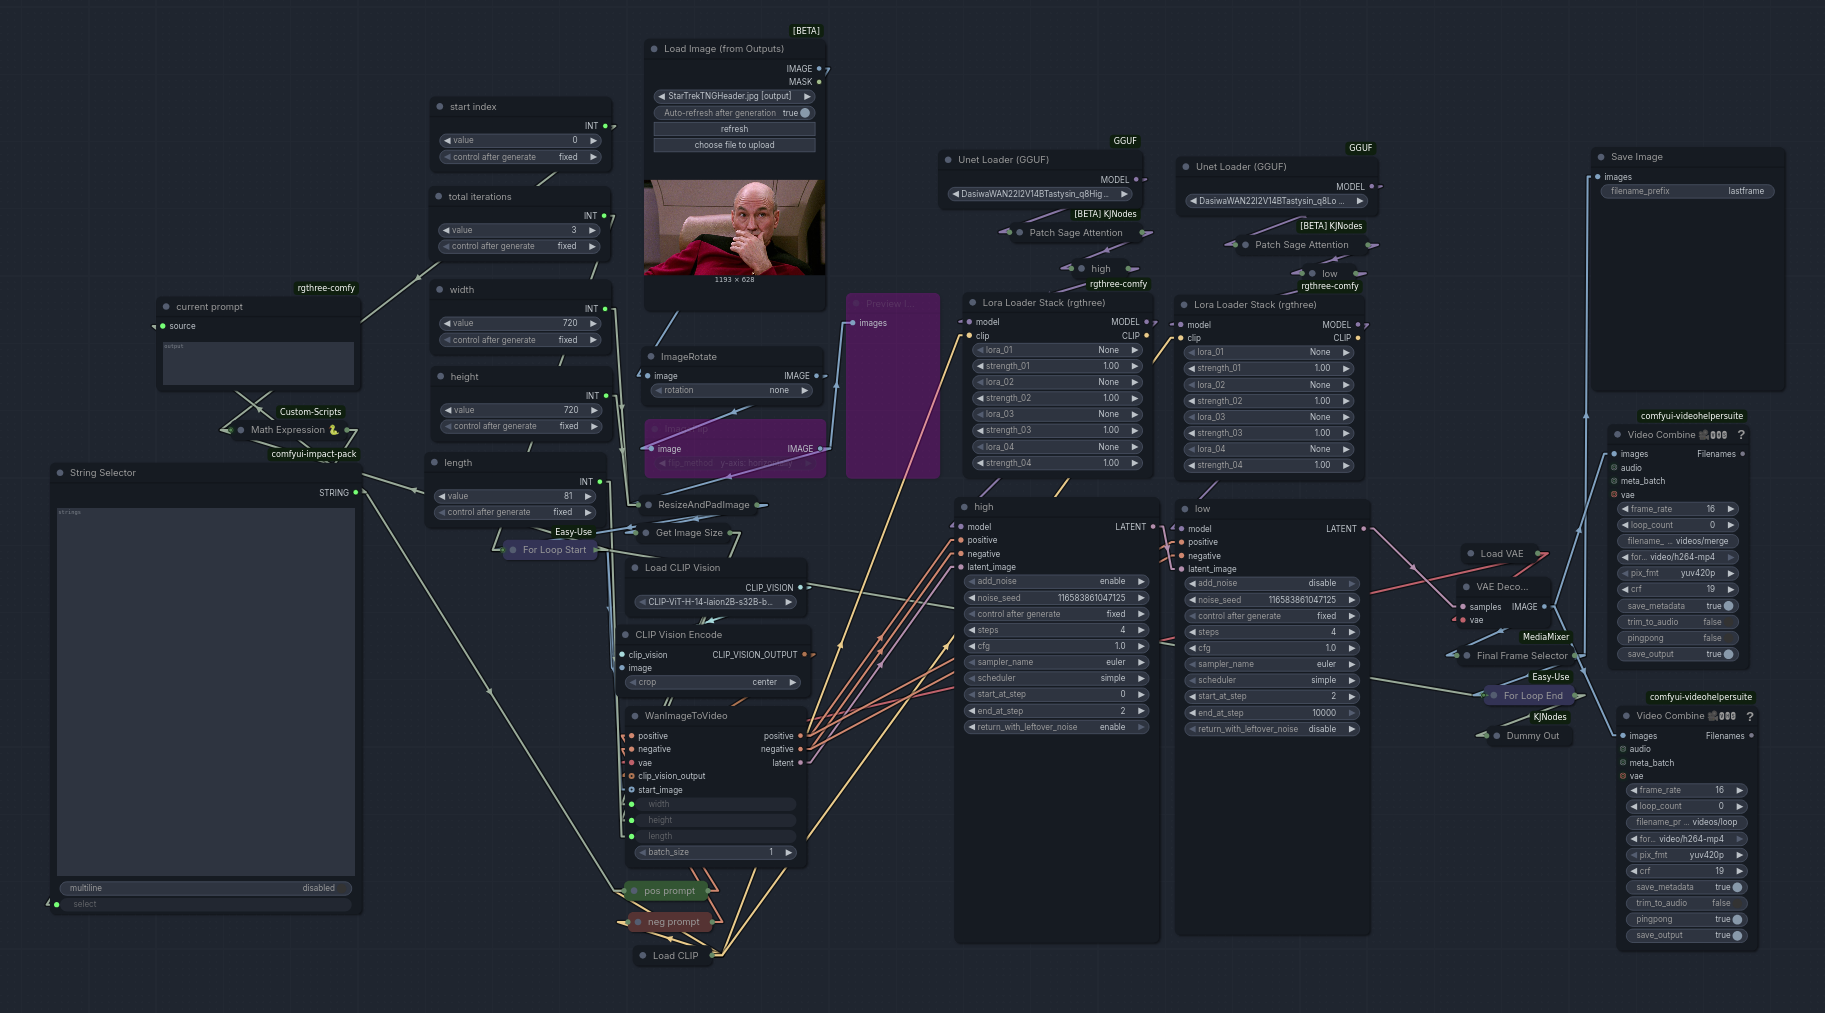Screen dimensions: 1825x1013
Task: Open pix_fmt dropdown in videos/loop Video Combine
Action: 1687,855
